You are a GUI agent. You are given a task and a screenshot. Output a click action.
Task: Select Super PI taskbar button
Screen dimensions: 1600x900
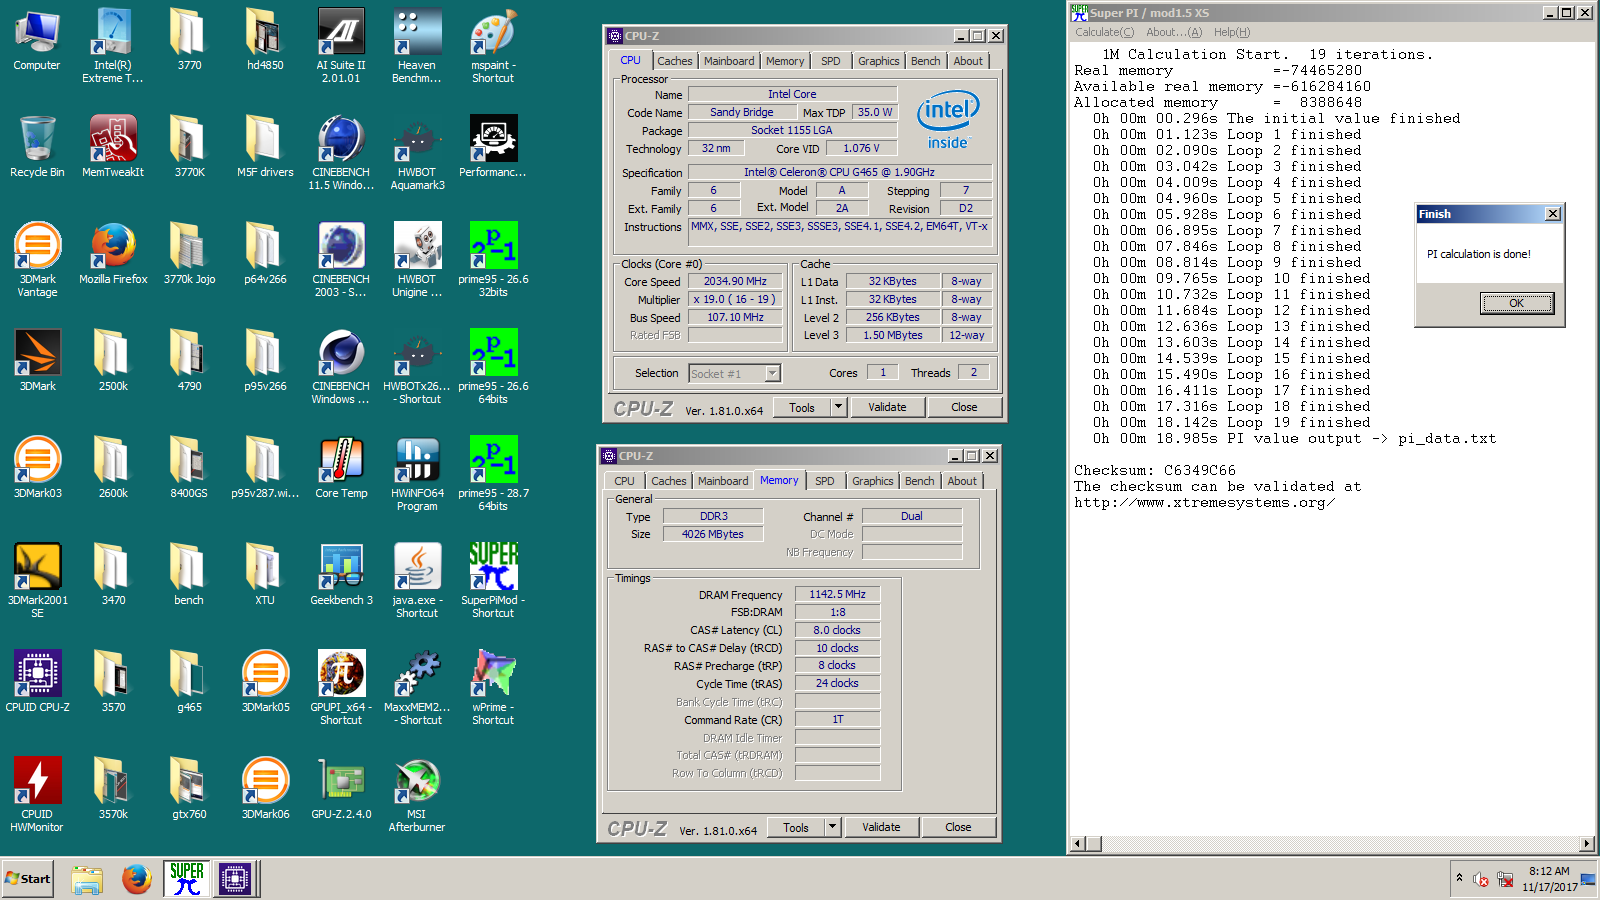point(187,879)
